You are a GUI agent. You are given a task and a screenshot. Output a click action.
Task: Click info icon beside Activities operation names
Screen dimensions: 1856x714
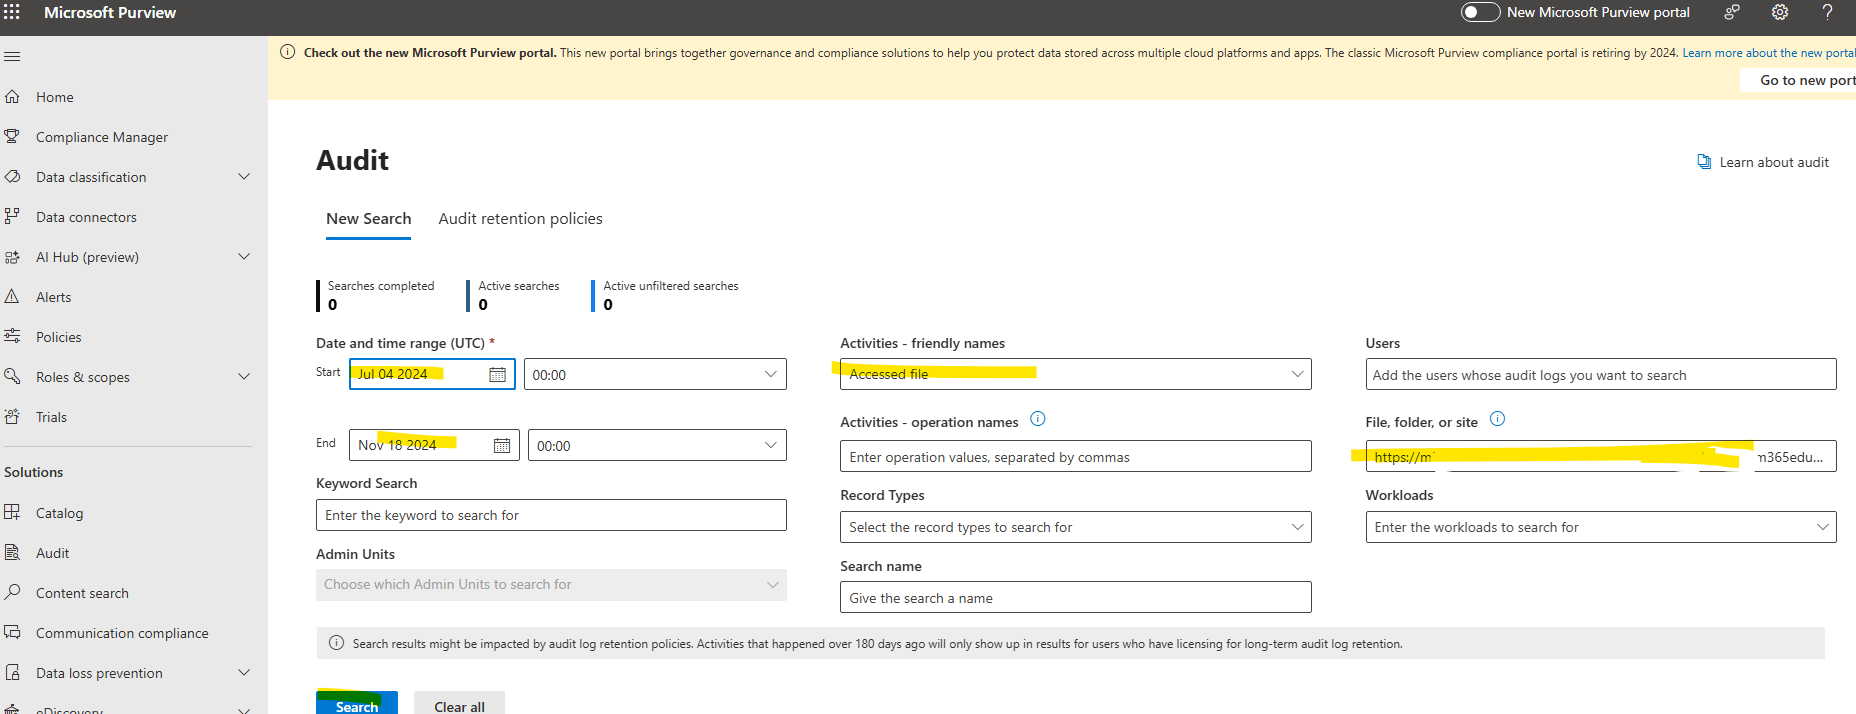1038,419
